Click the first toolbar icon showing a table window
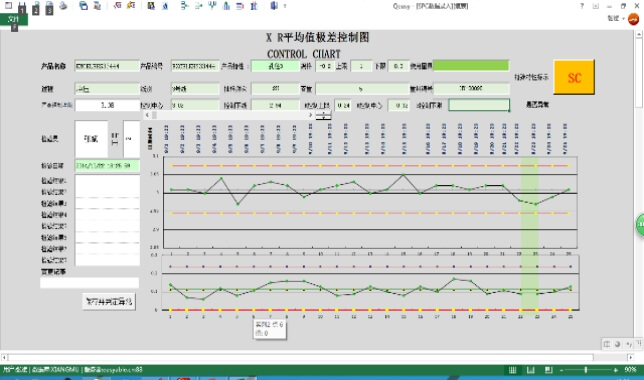 pyautogui.click(x=8, y=5)
